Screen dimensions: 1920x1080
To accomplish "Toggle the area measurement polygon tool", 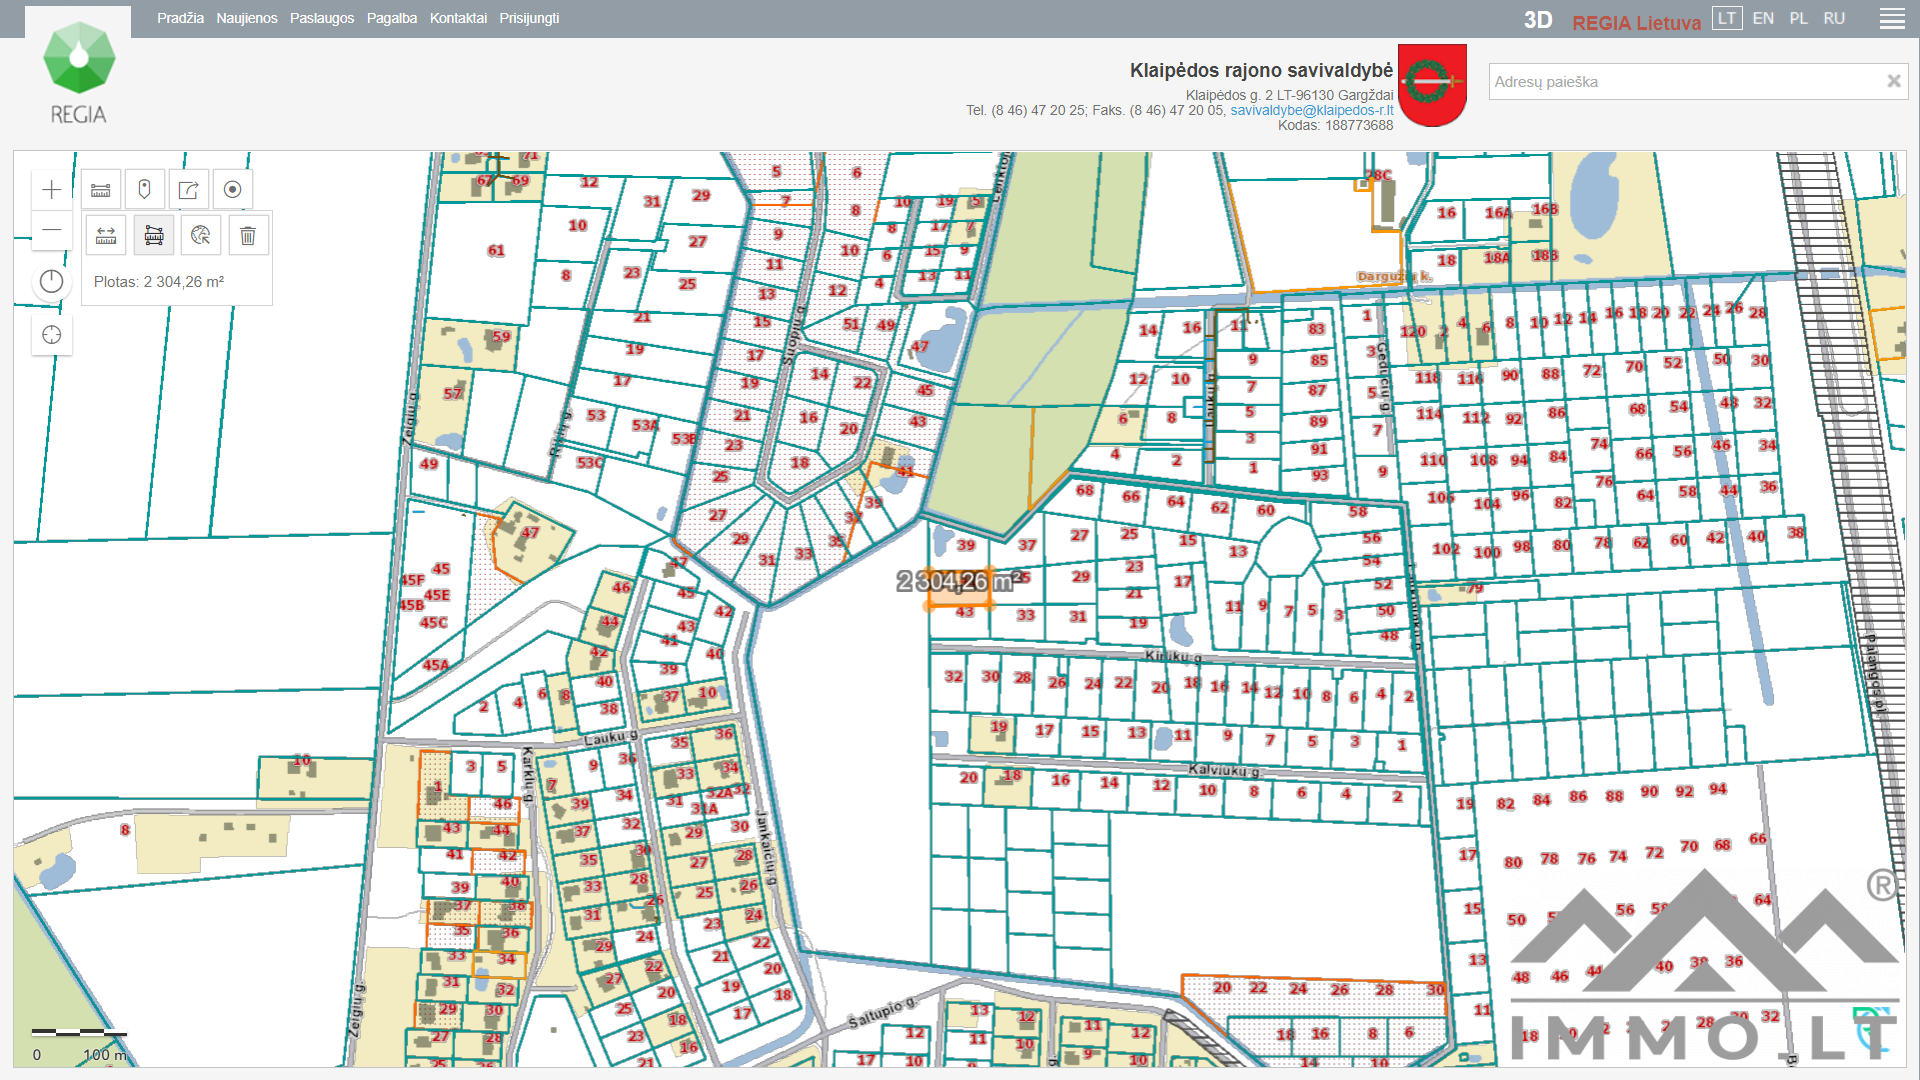I will click(154, 236).
